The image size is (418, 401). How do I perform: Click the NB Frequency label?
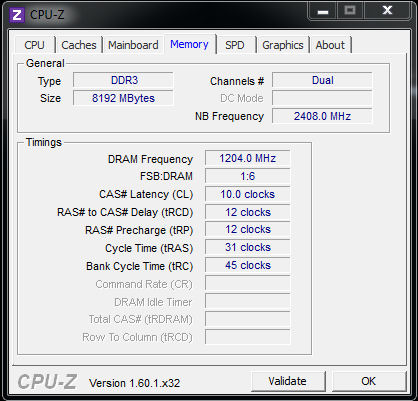point(229,116)
